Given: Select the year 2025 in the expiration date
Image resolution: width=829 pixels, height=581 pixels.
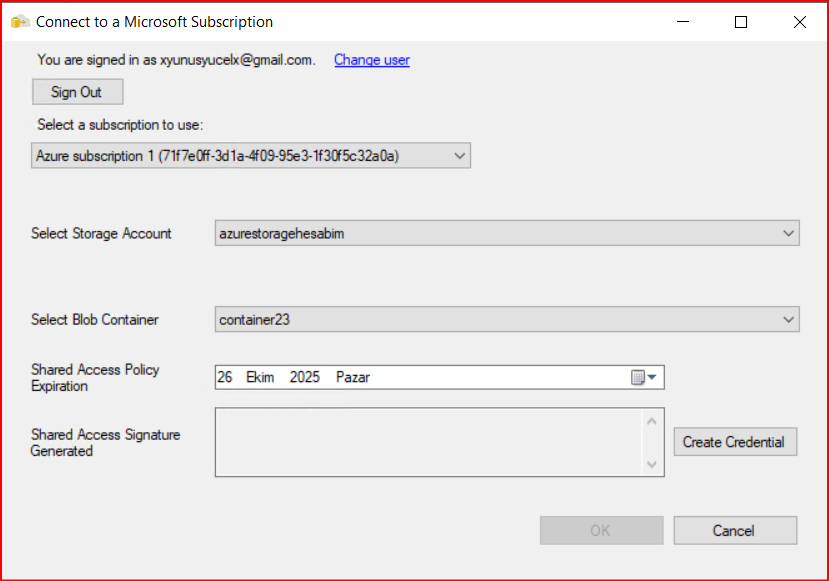Looking at the screenshot, I should [305, 378].
